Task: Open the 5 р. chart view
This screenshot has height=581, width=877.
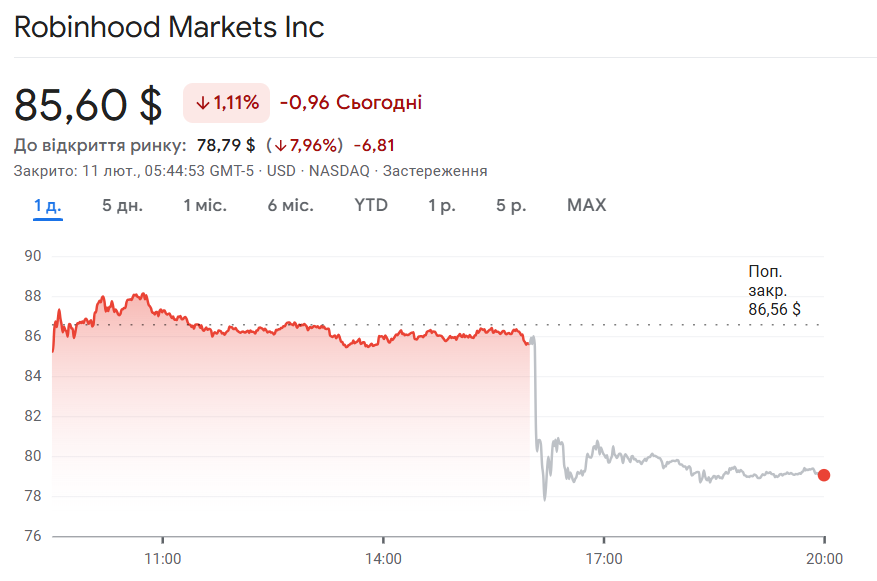Action: pyautogui.click(x=511, y=206)
